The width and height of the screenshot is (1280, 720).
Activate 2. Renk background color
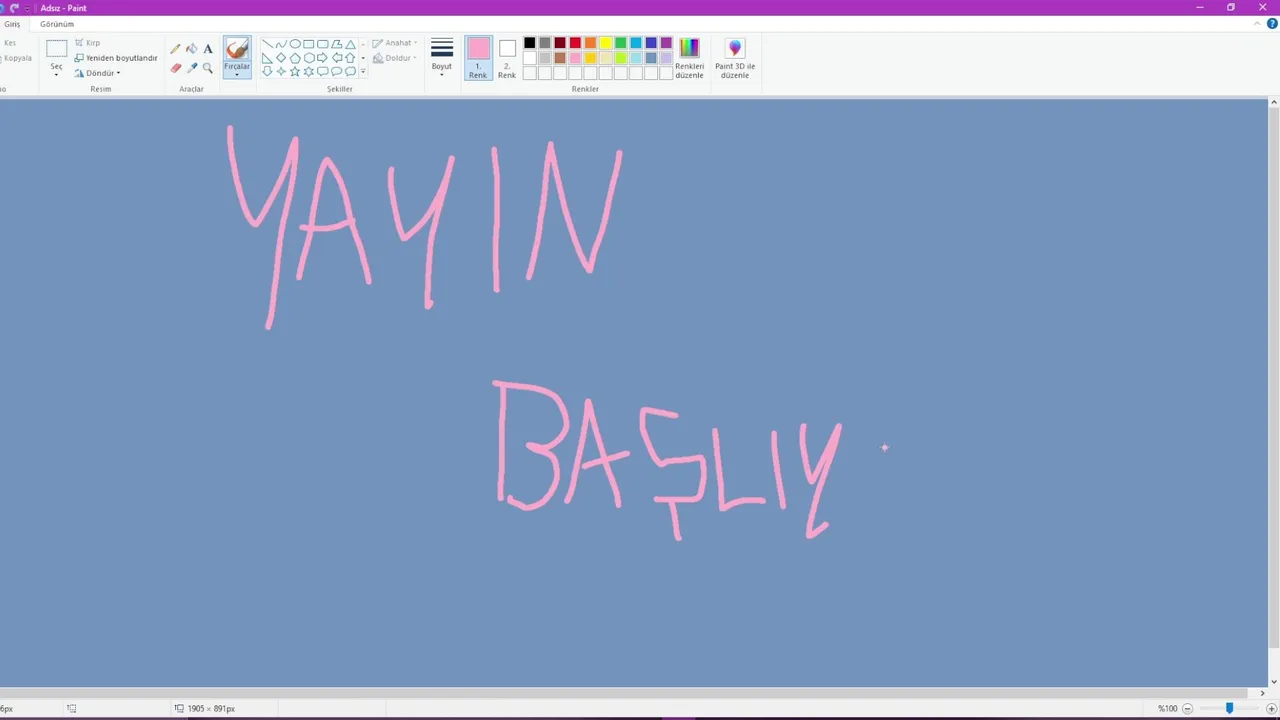click(507, 58)
